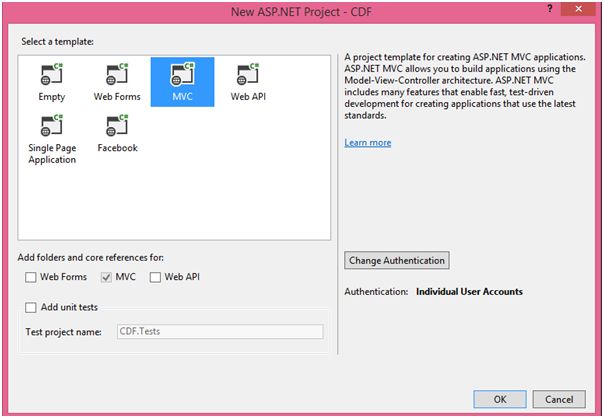Click the Cancel button
The image size is (604, 418).
tap(566, 399)
